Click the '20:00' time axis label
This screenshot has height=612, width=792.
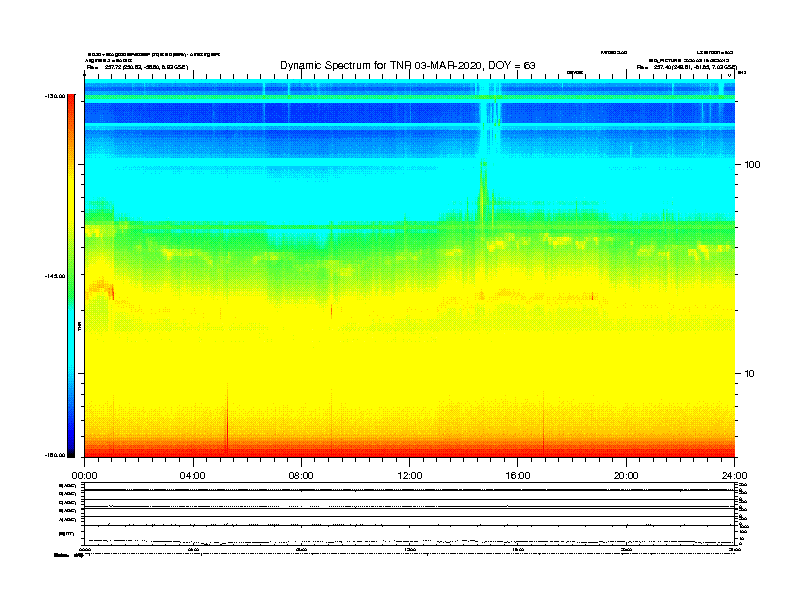[x=626, y=476]
